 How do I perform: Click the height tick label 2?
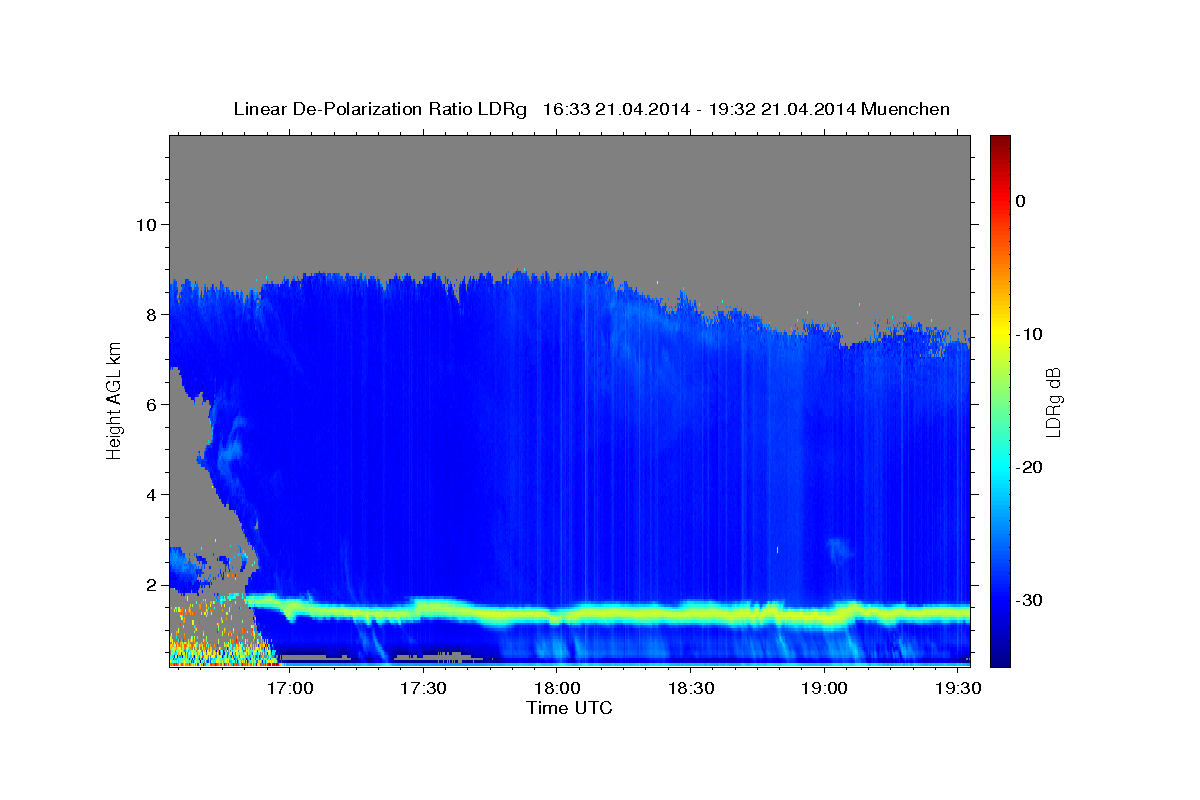pyautogui.click(x=151, y=584)
